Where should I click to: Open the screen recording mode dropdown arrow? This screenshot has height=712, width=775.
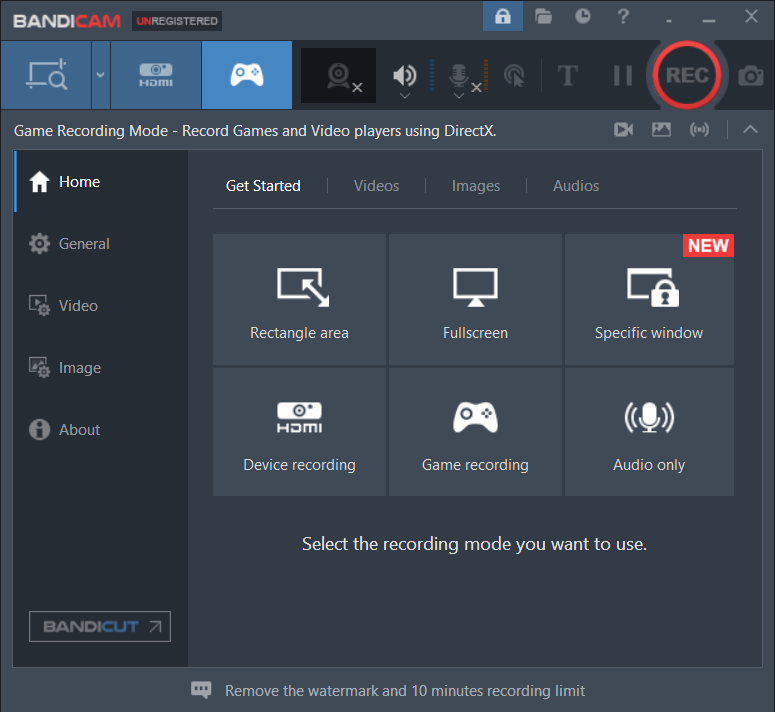100,75
